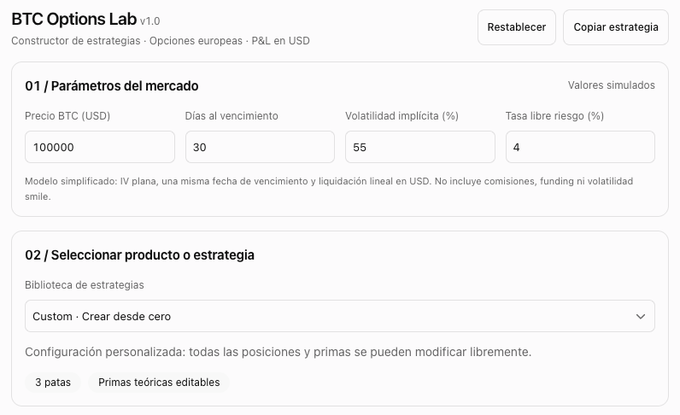The image size is (680, 415).
Task: Click the "Primas teóricas editables" chip
Action: click(159, 382)
